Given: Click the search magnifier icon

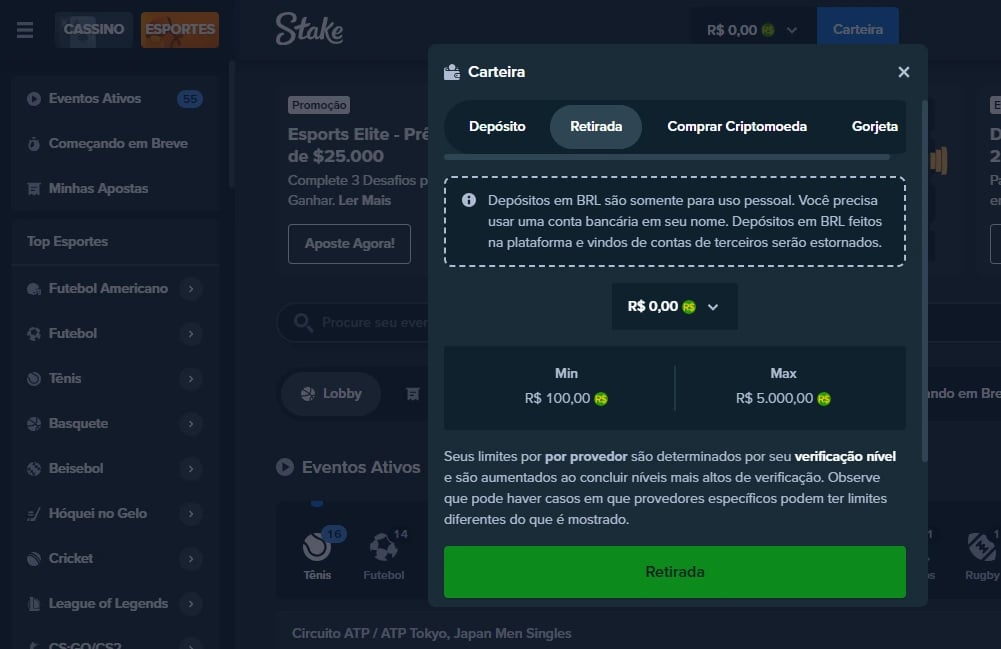Looking at the screenshot, I should 303,323.
